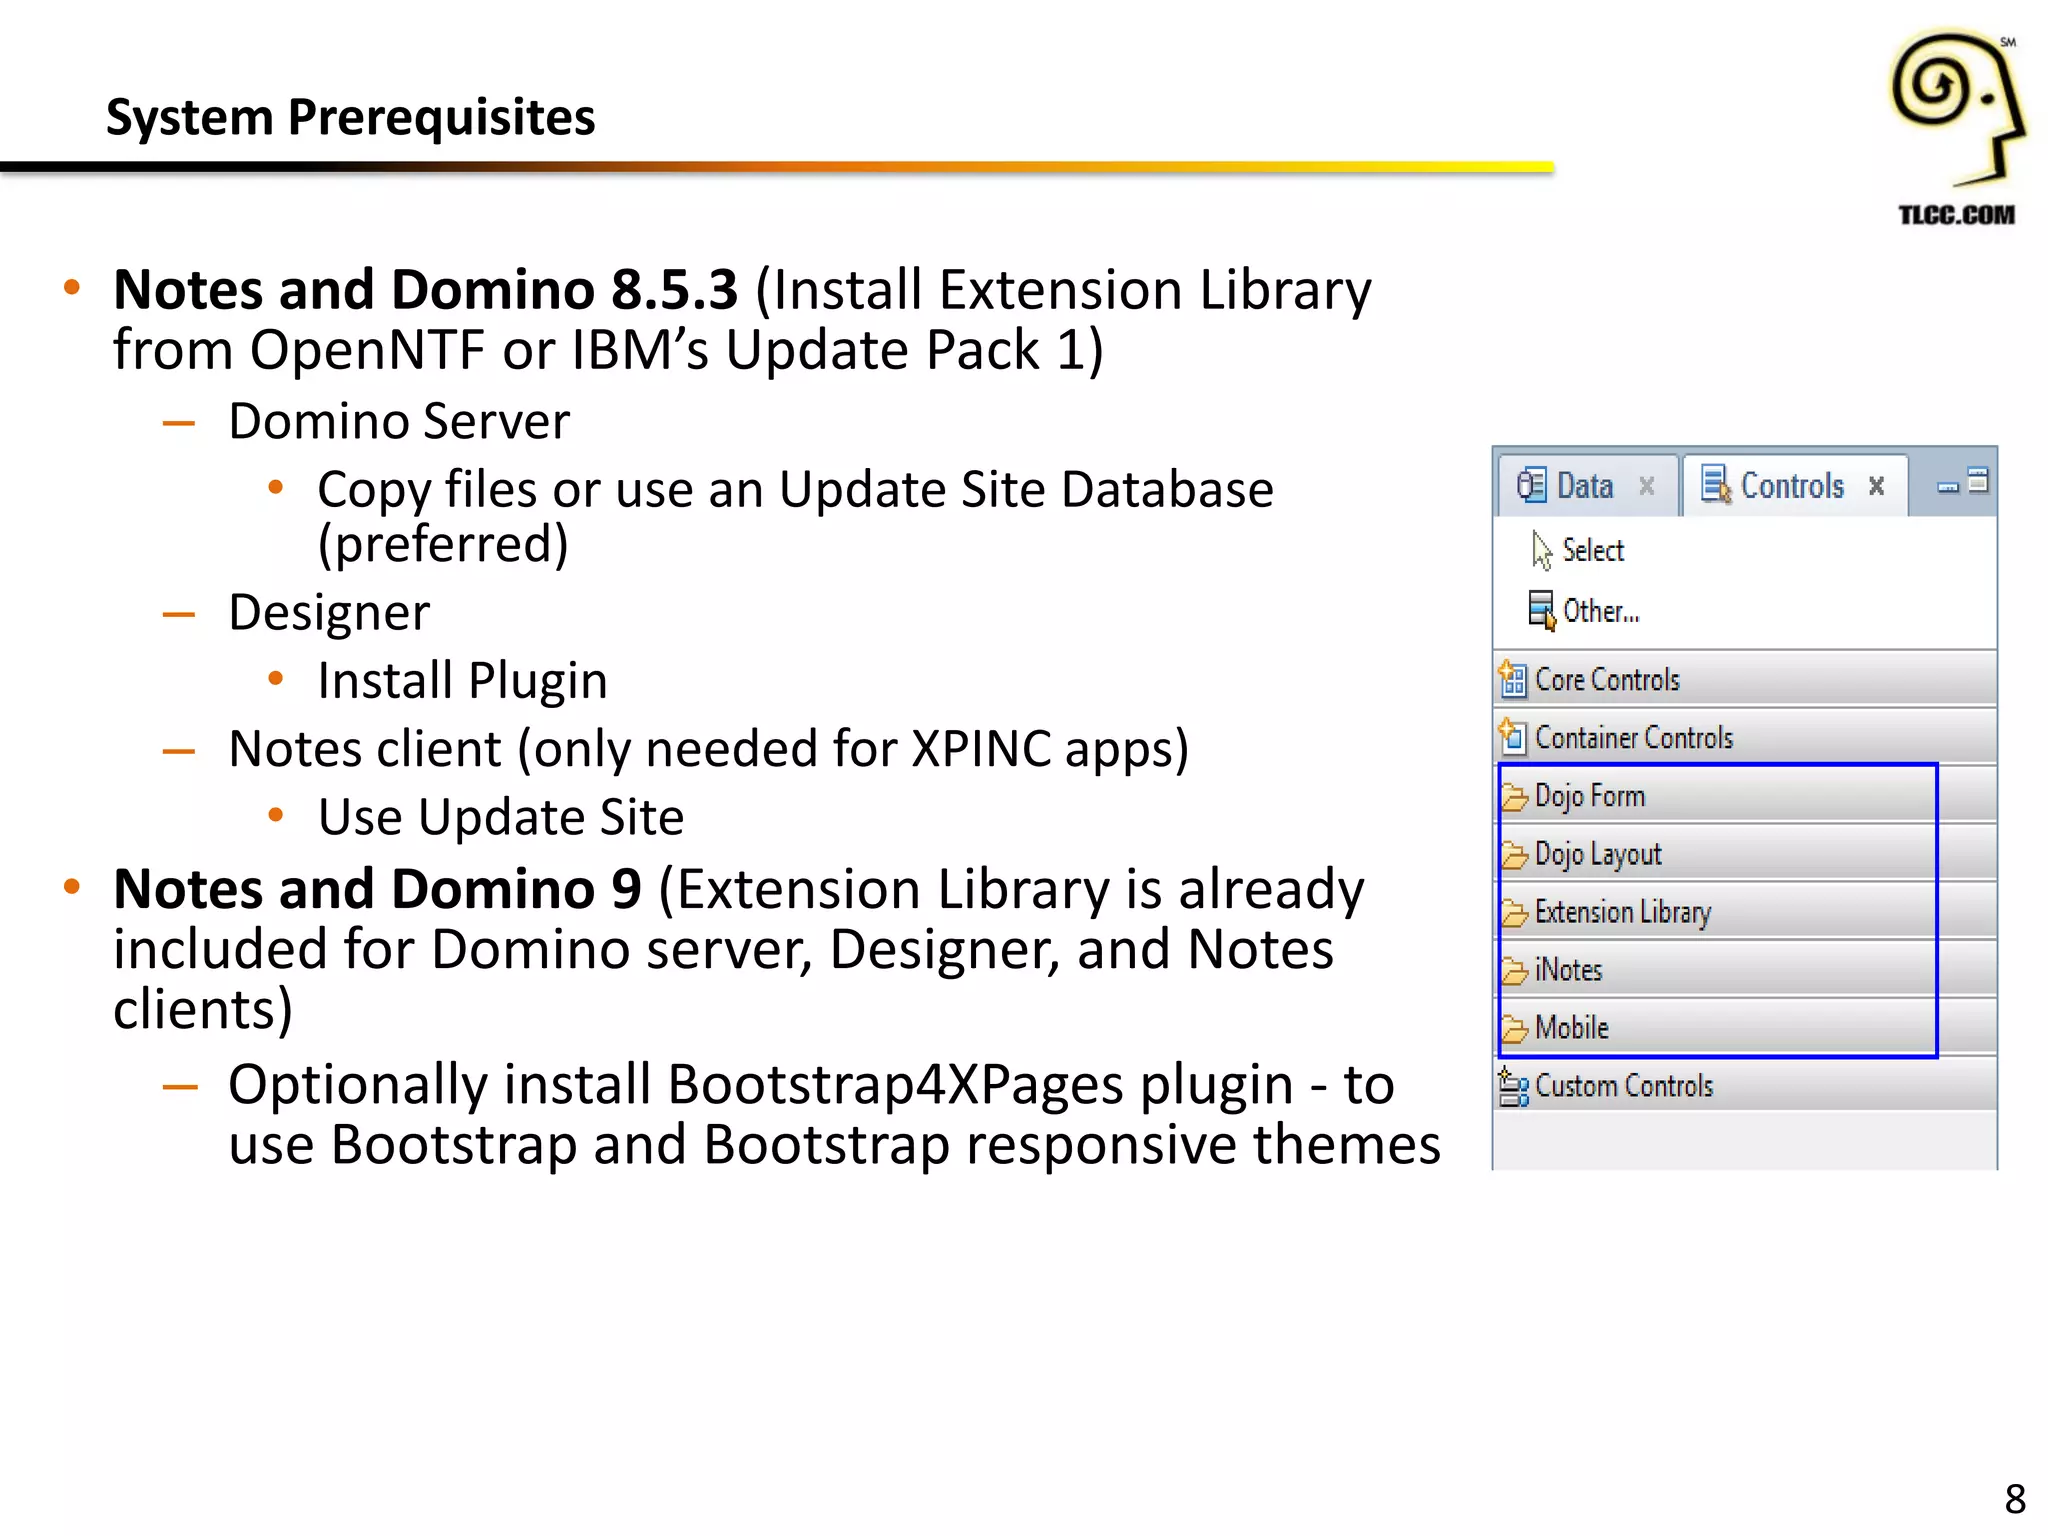Image resolution: width=2048 pixels, height=1536 pixels.
Task: Click the Dojo Form folder icon
Action: pos(1515,797)
